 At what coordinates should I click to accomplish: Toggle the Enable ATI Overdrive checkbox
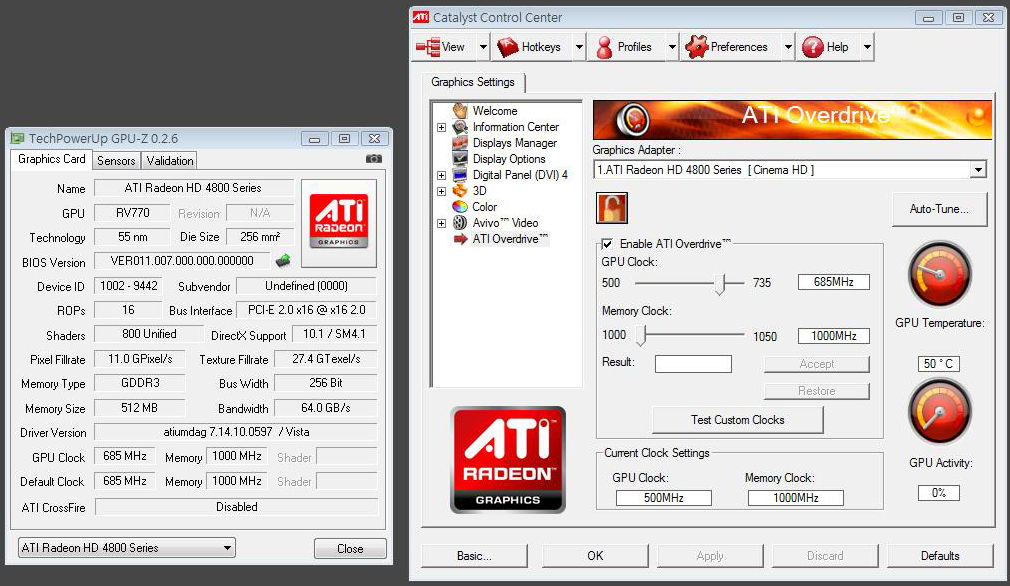(607, 243)
